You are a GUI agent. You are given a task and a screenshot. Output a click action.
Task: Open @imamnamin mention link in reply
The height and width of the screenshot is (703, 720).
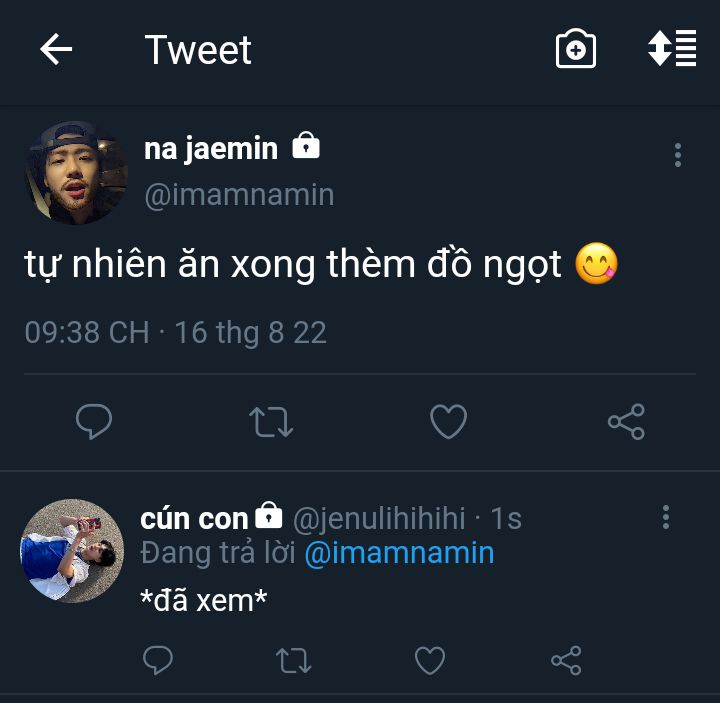click(x=398, y=553)
